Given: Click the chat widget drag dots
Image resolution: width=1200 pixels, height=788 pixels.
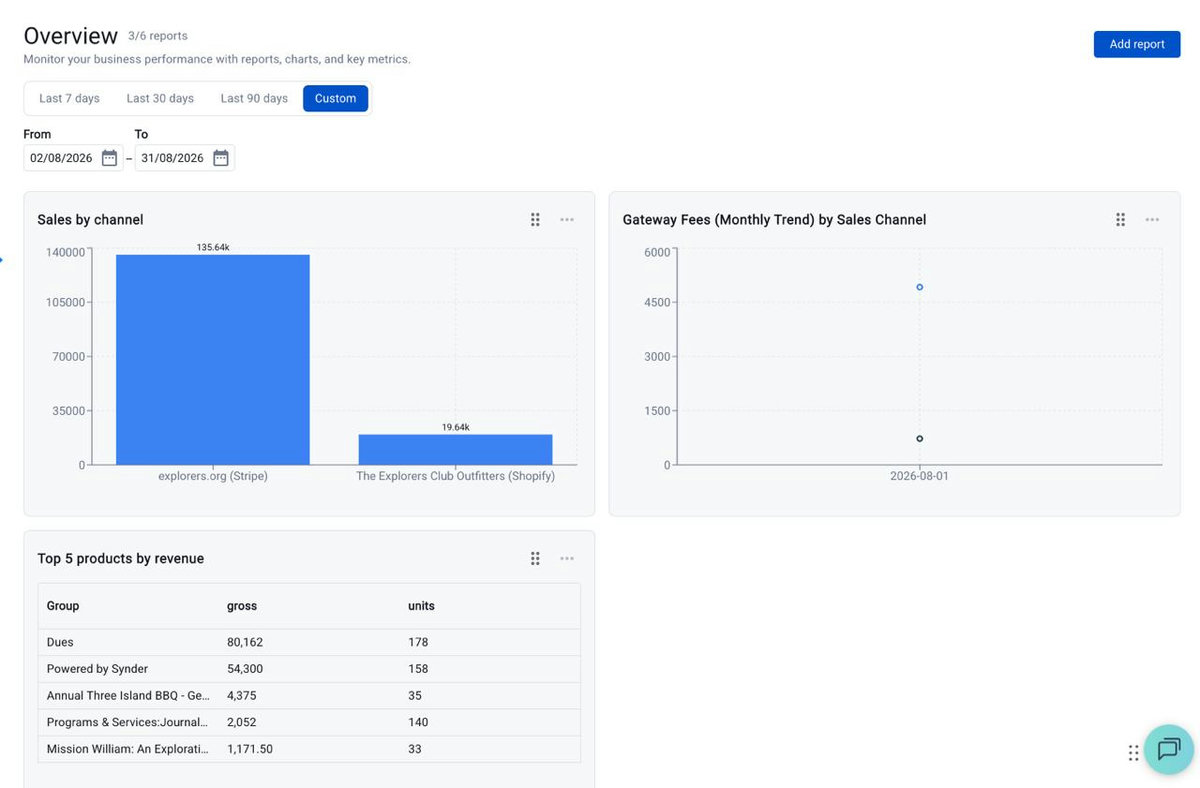Looking at the screenshot, I should tap(1133, 753).
